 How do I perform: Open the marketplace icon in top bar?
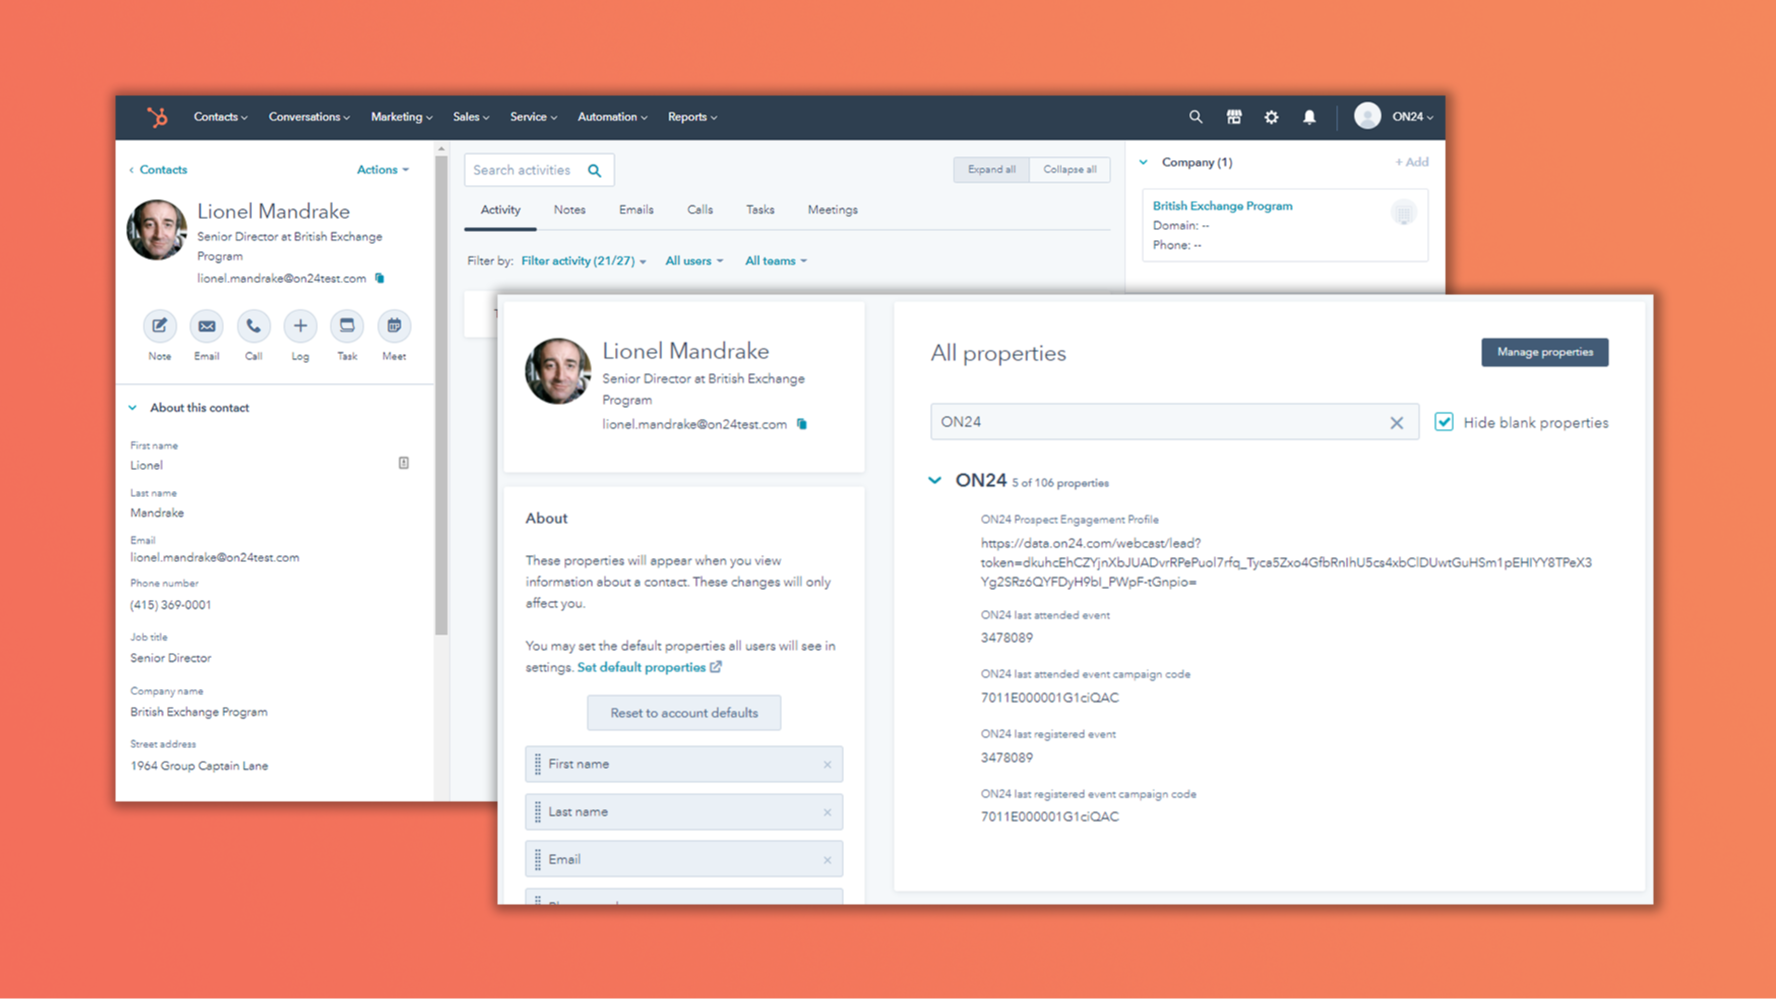(1234, 117)
